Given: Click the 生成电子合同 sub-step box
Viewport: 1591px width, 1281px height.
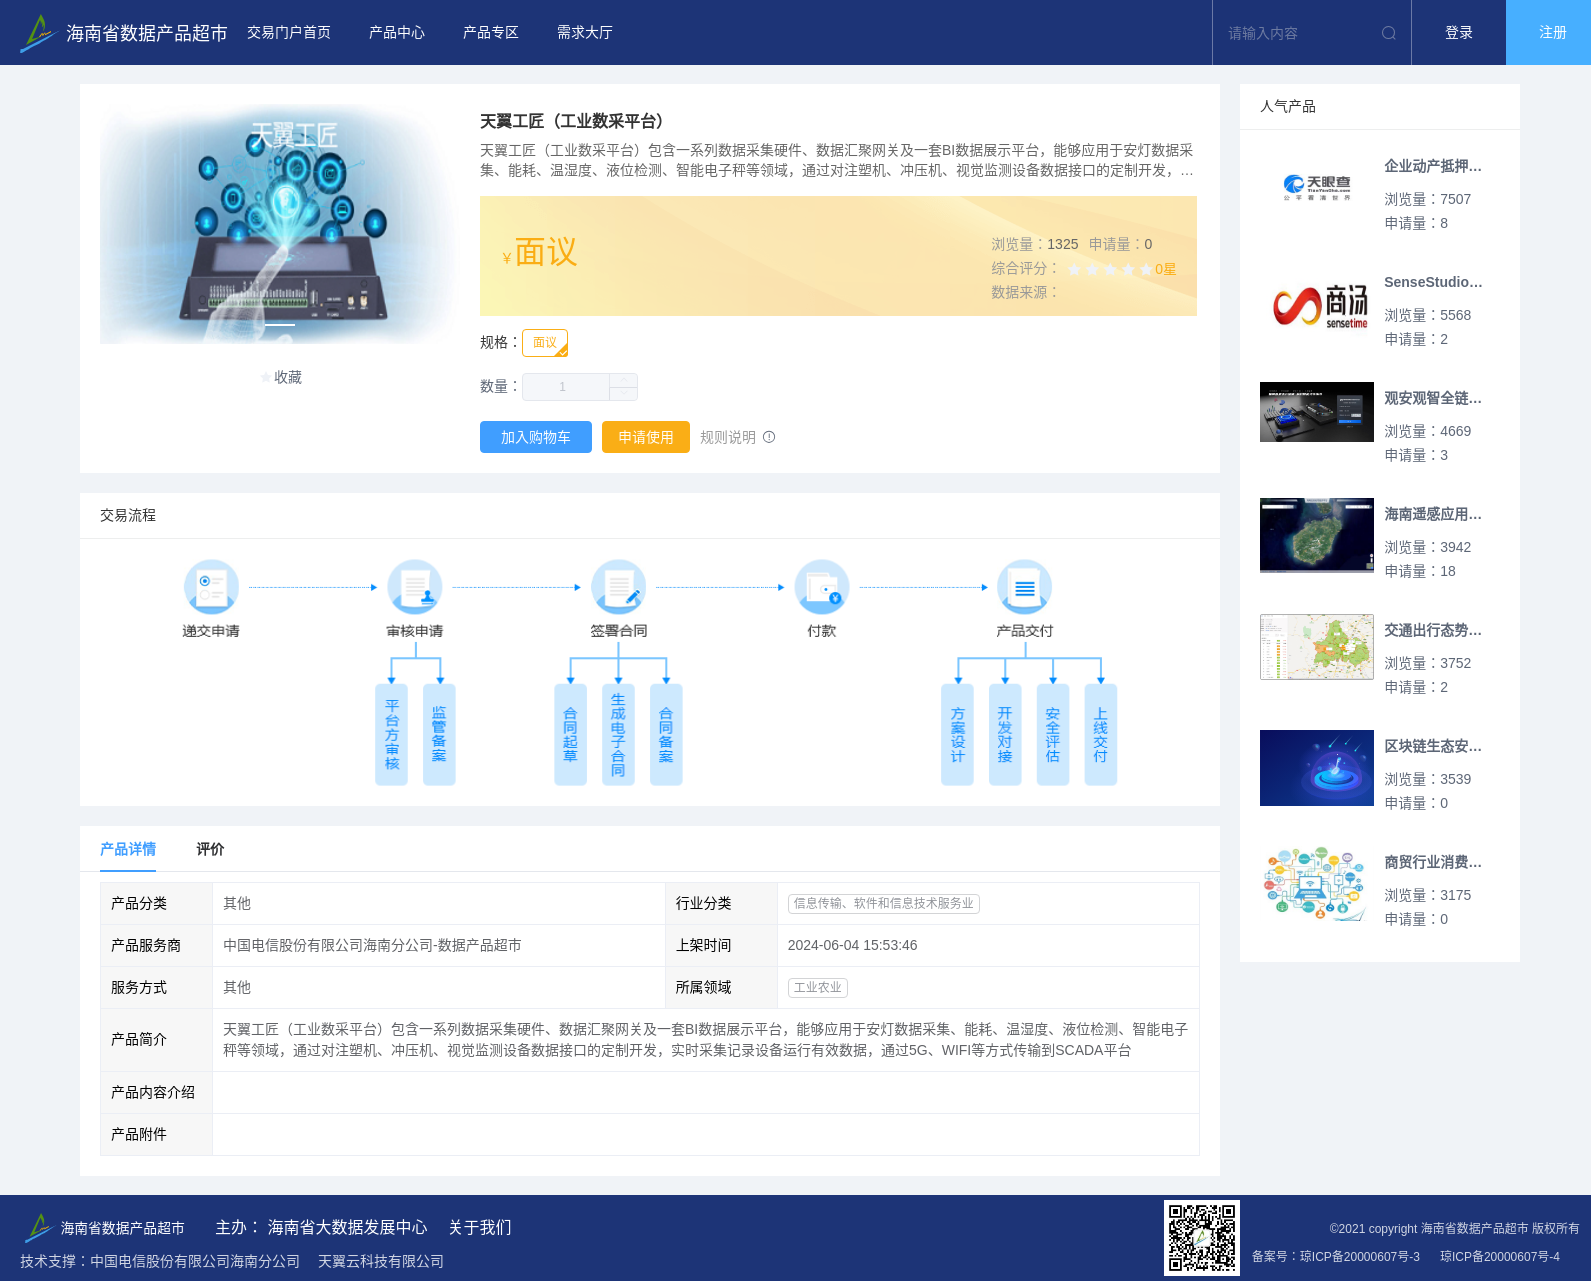Looking at the screenshot, I should pos(618,734).
